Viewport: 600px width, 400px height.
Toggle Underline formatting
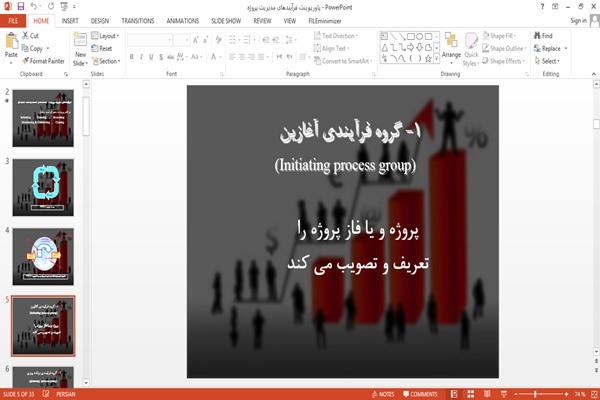(x=151, y=57)
